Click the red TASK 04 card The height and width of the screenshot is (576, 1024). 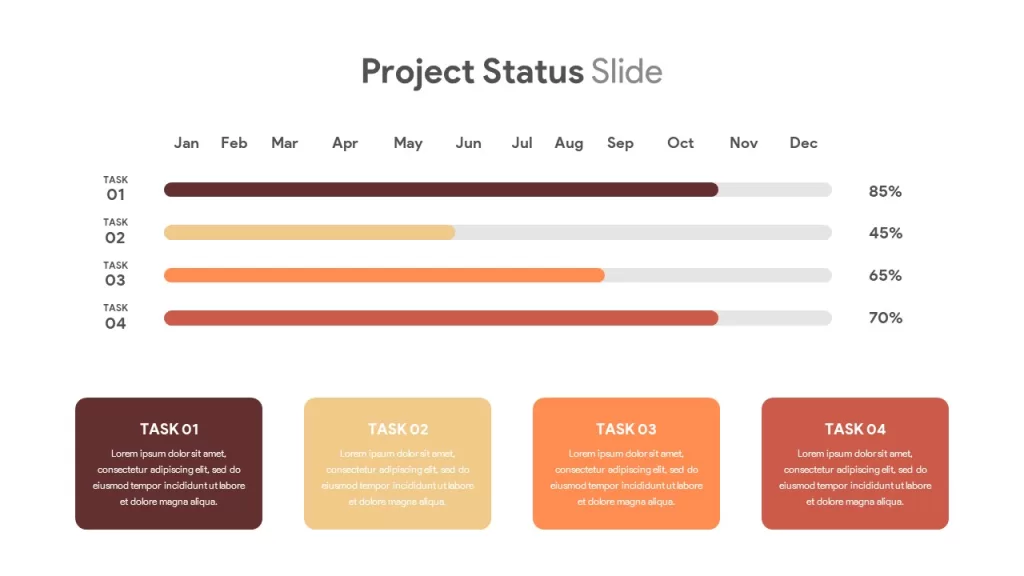(855, 464)
